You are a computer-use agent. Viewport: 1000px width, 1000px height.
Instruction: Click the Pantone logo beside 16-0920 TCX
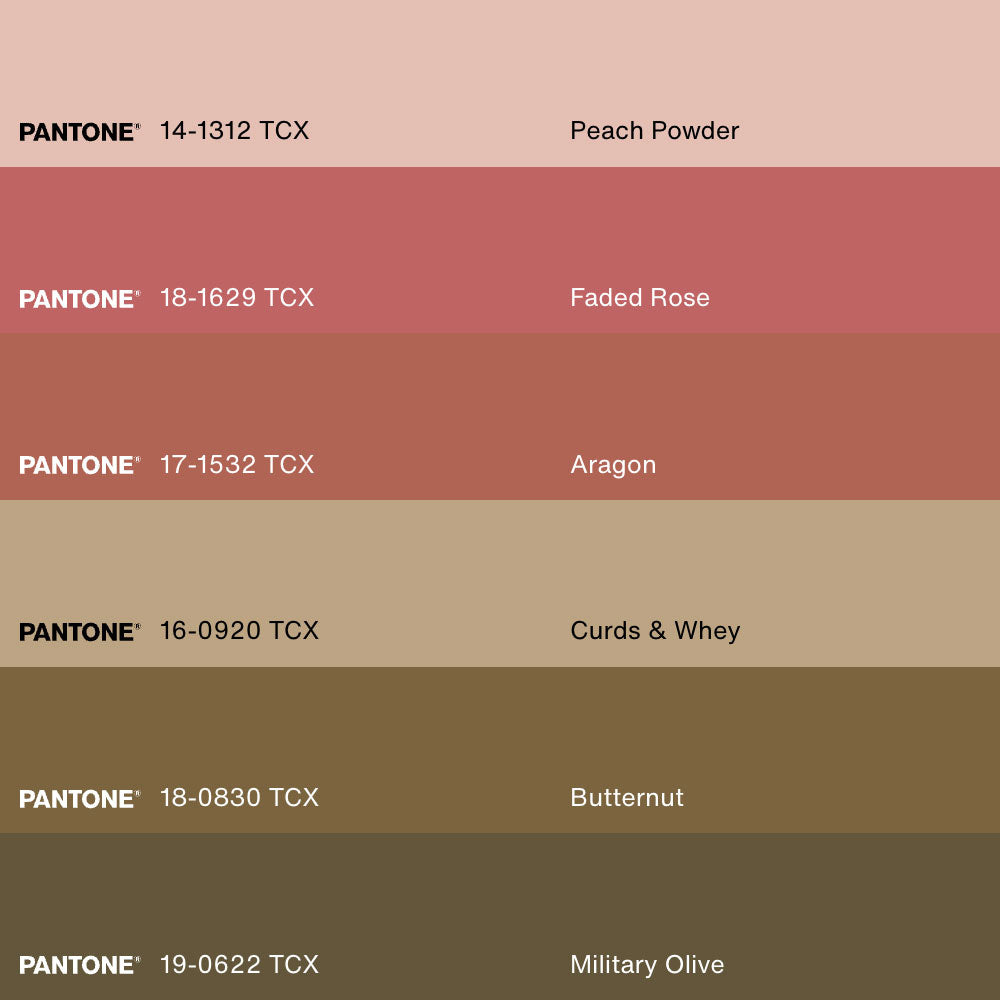click(x=79, y=632)
